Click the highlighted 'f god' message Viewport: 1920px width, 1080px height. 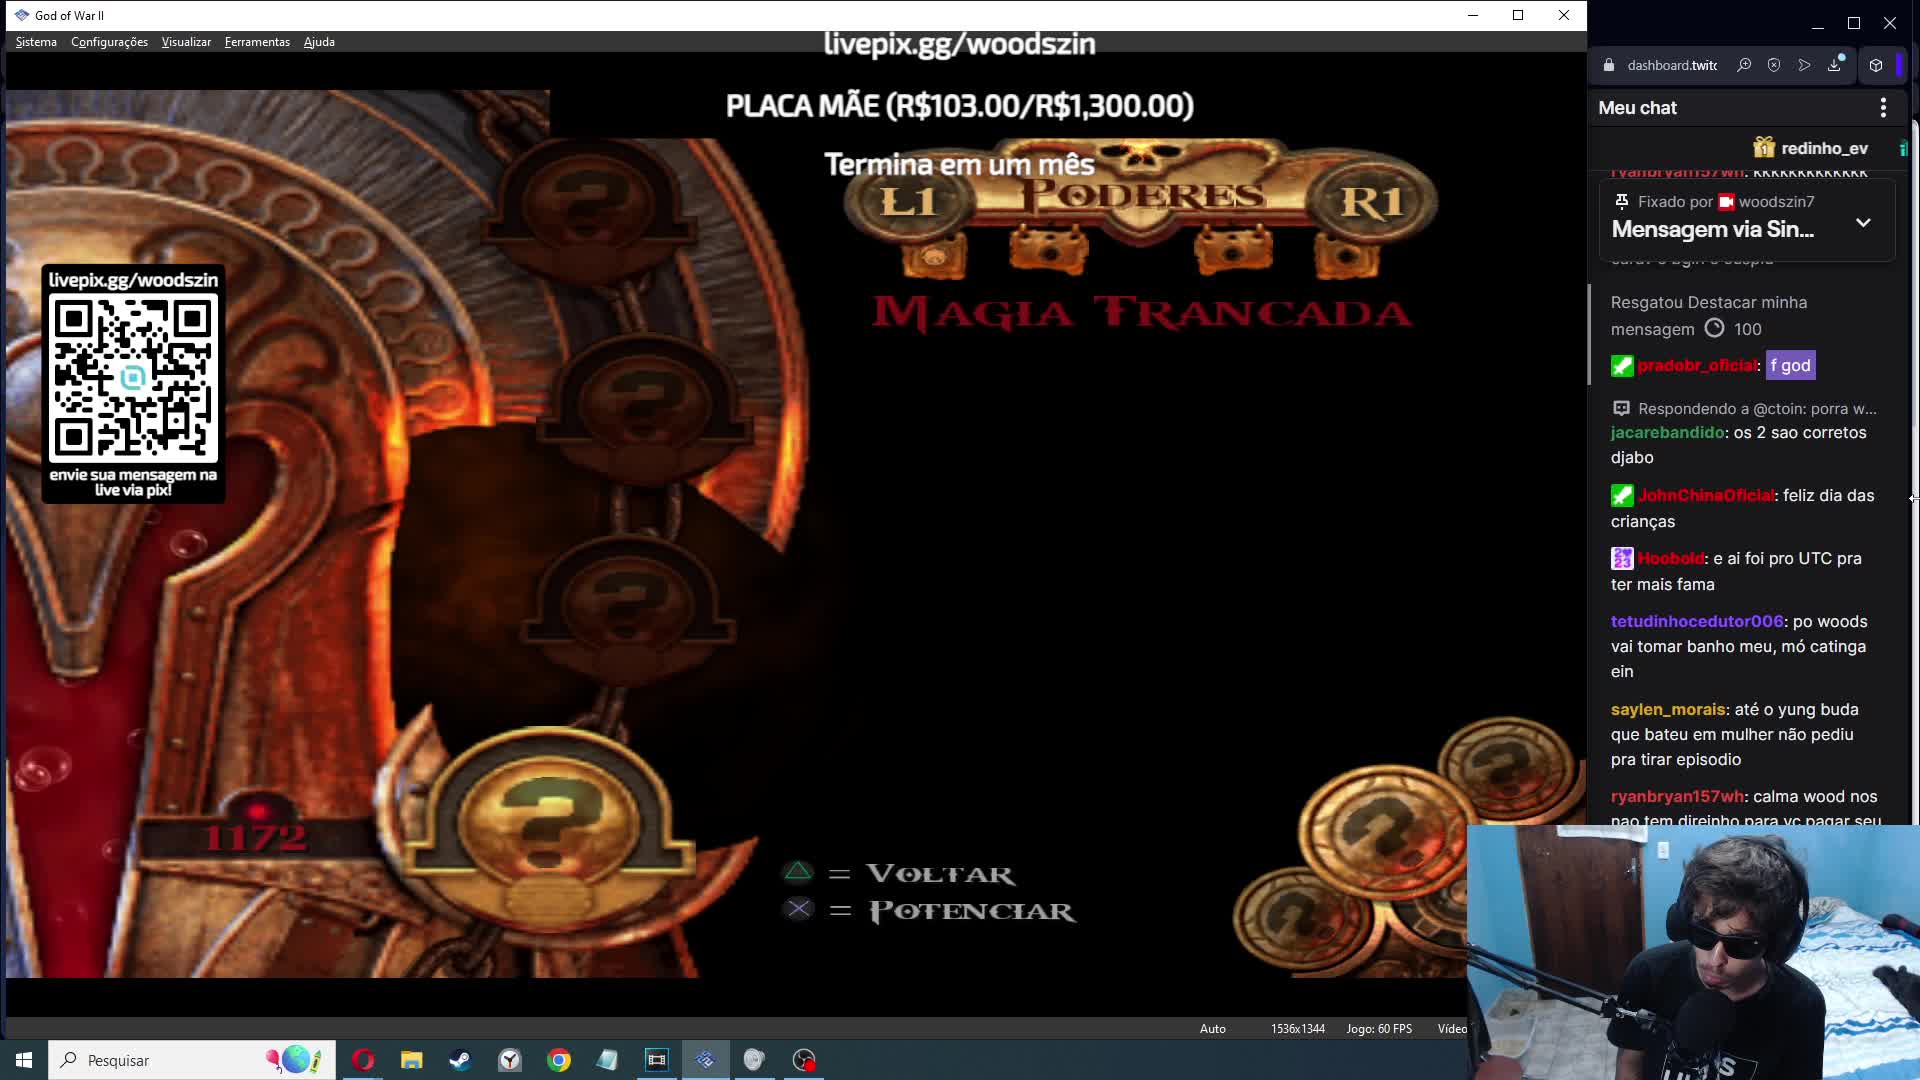(x=1790, y=365)
